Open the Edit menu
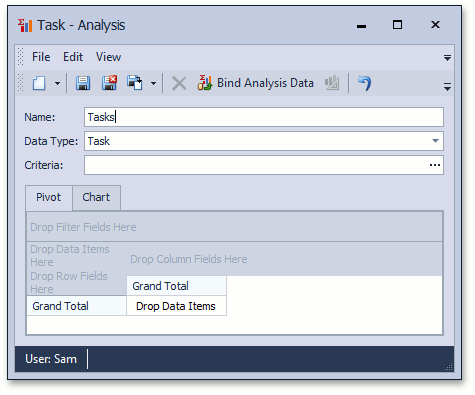 [x=73, y=57]
